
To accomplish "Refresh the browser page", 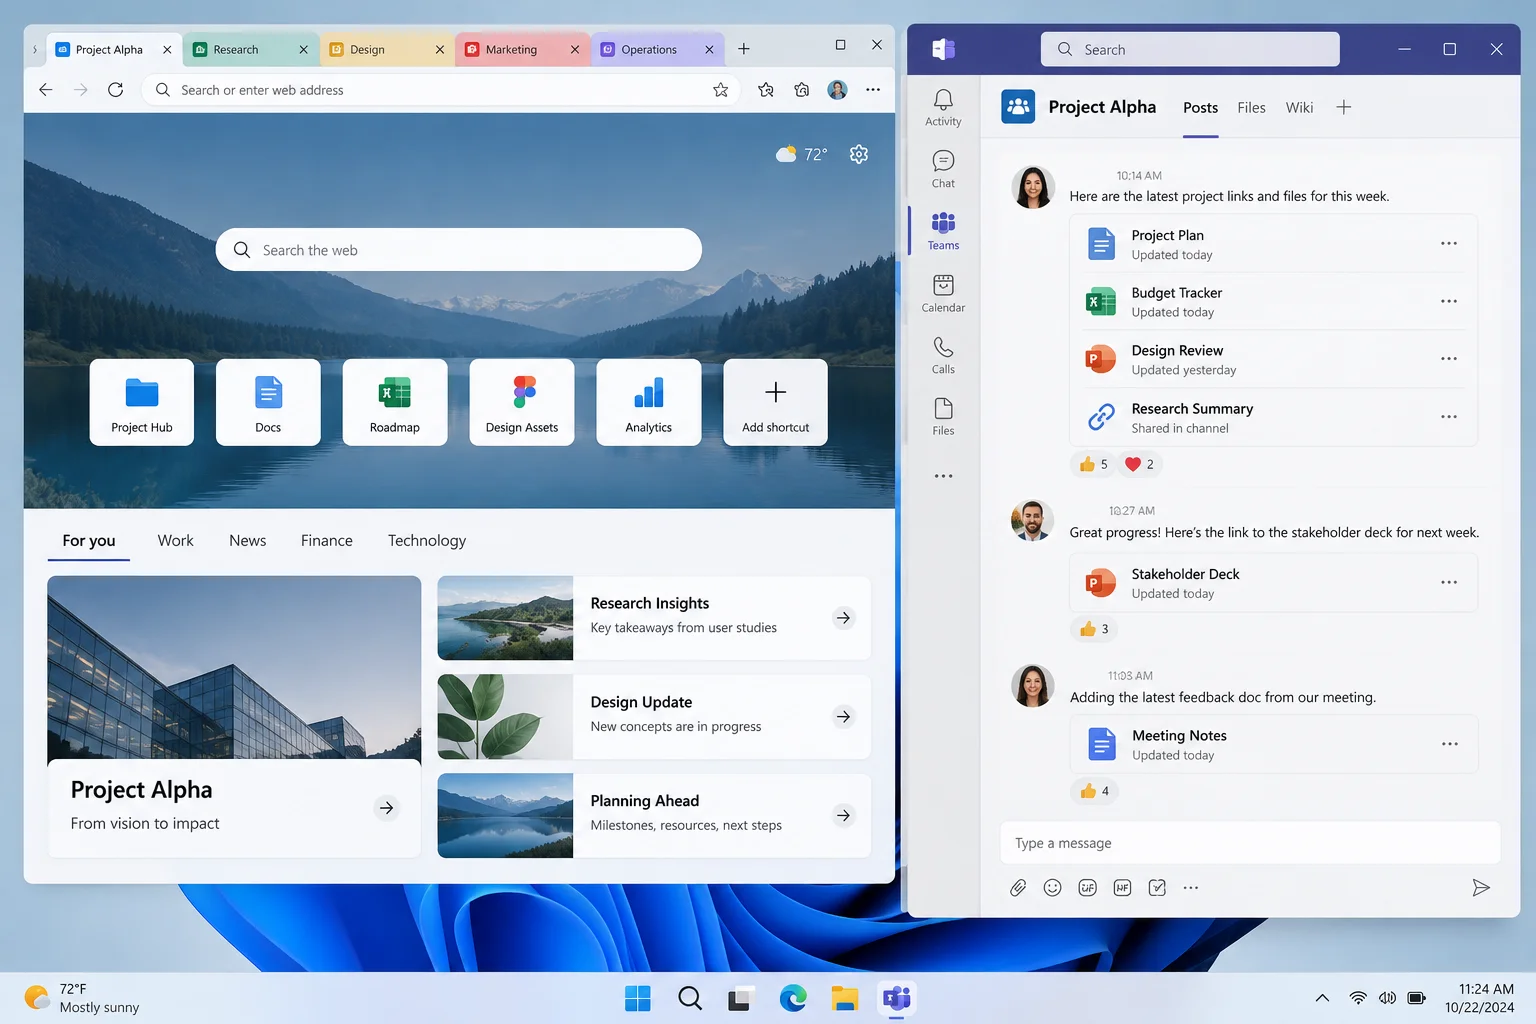I will coord(116,90).
